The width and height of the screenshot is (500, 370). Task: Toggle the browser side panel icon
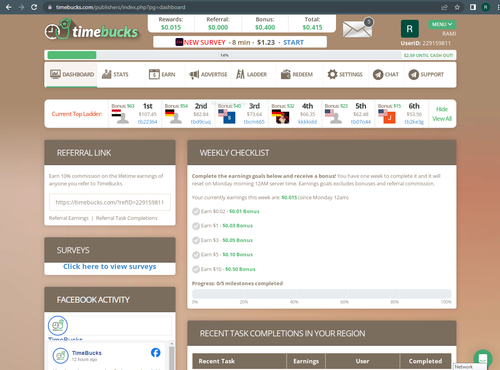473,7
